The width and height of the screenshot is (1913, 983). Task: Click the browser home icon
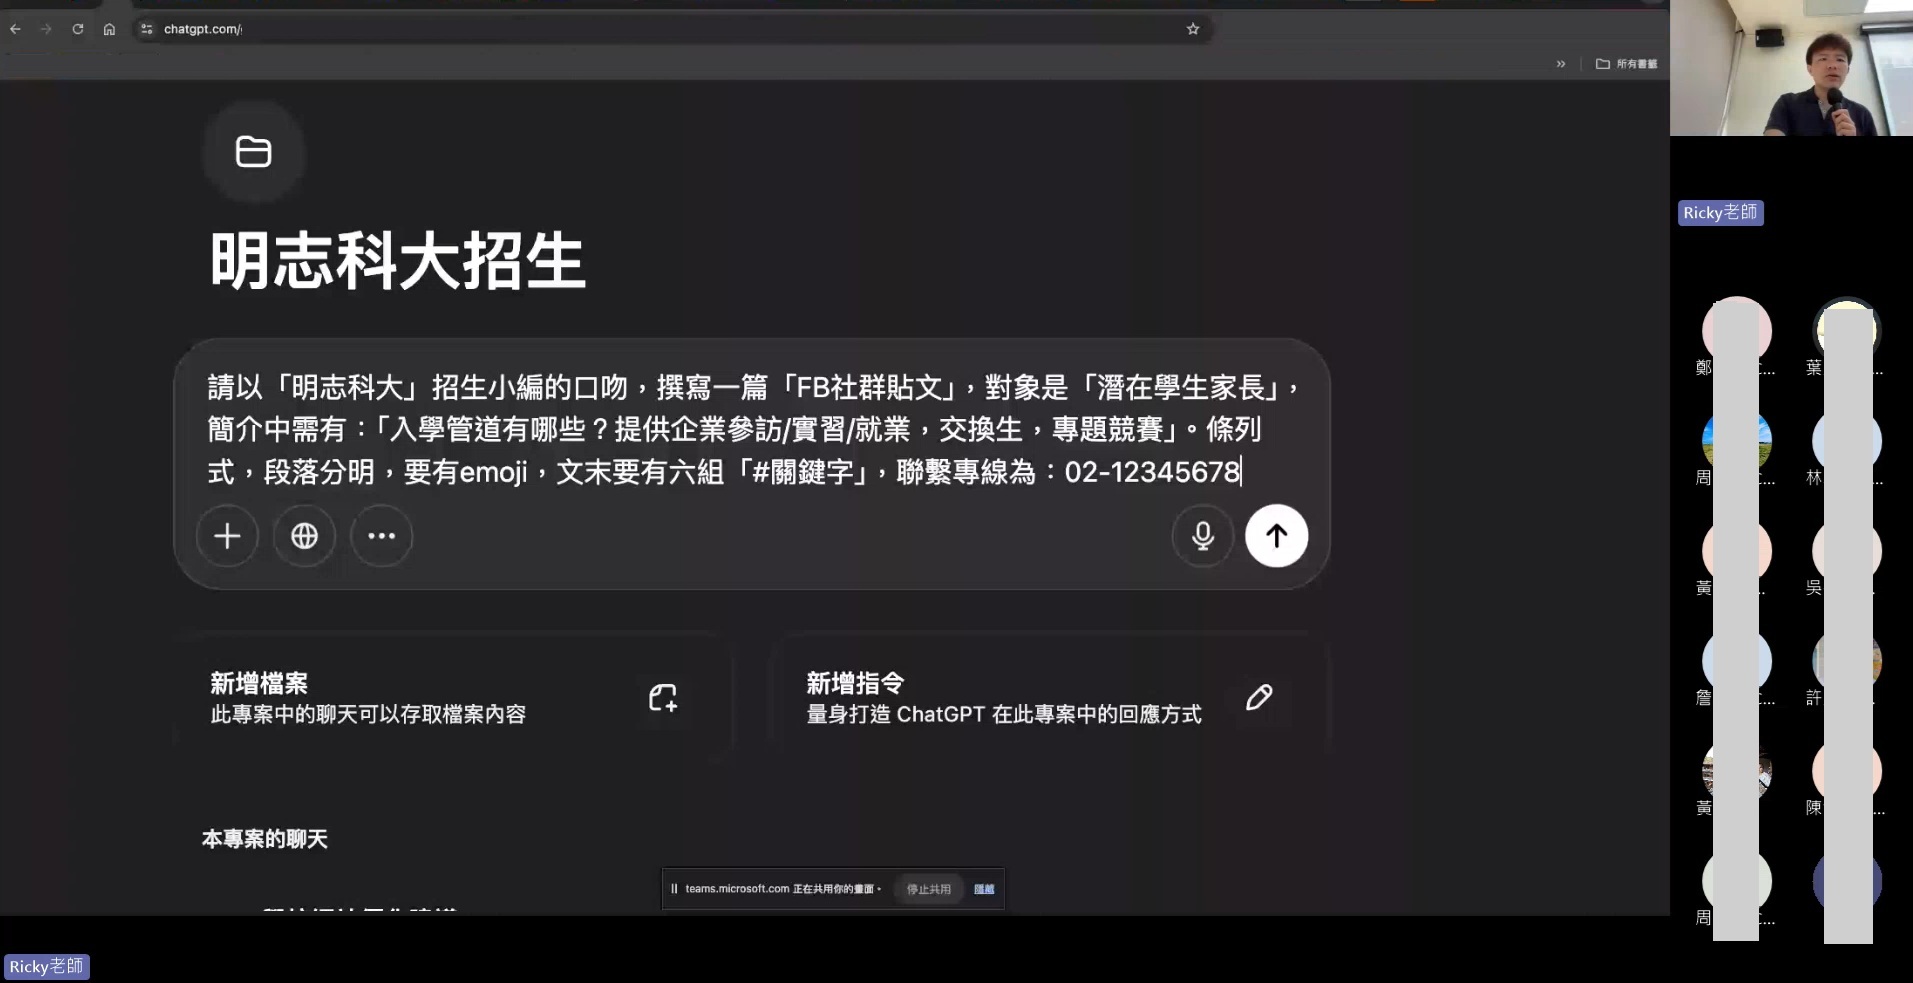point(109,29)
